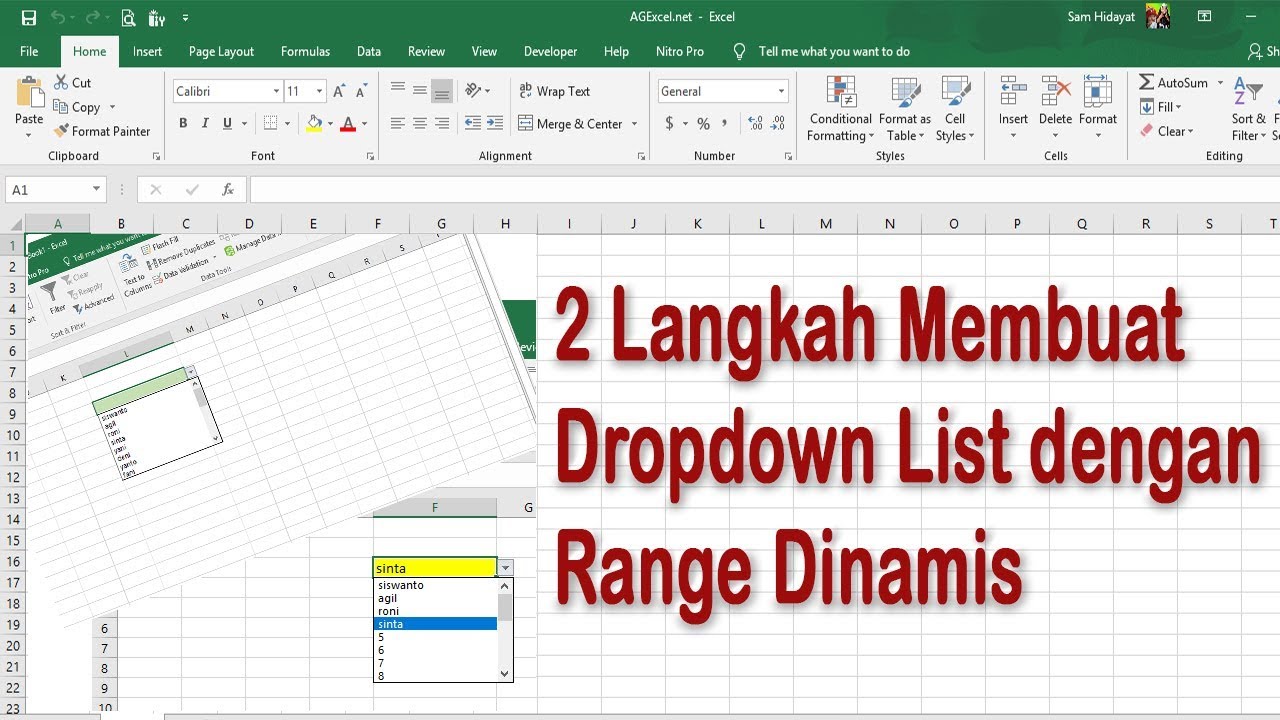
Task: Toggle Italic formatting
Action: pyautogui.click(x=205, y=124)
